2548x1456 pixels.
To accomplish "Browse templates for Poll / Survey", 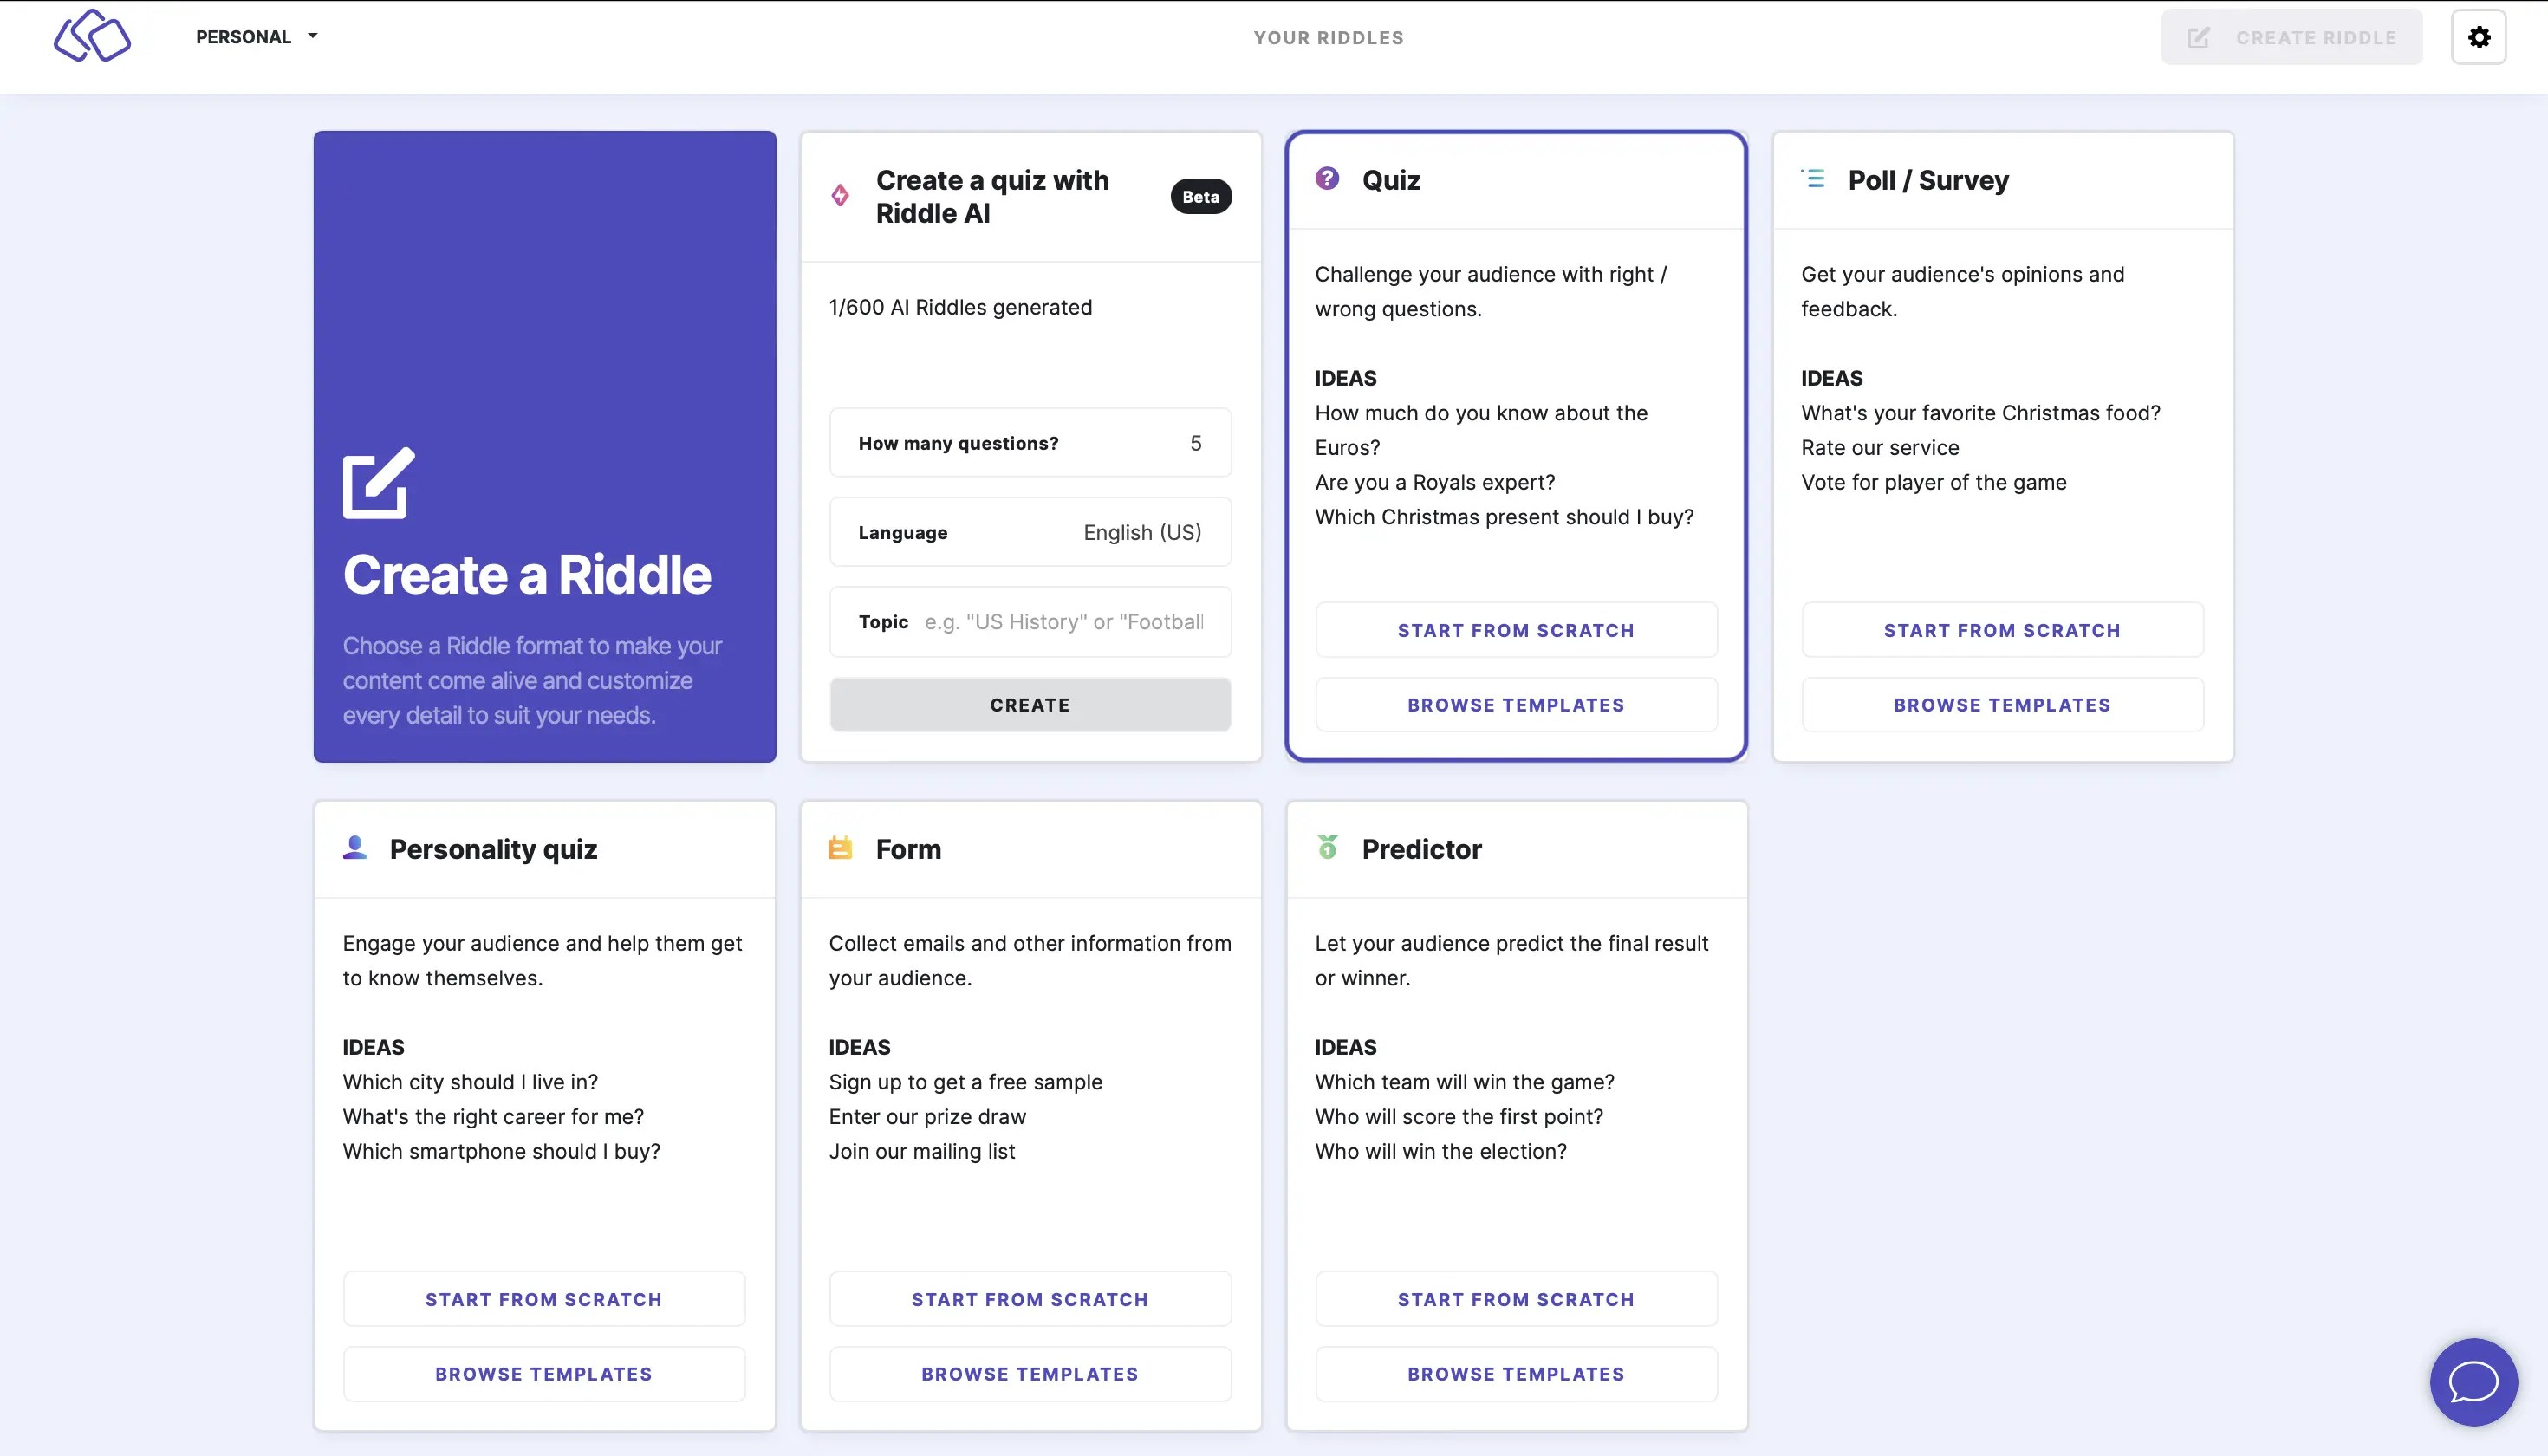I will (2001, 704).
